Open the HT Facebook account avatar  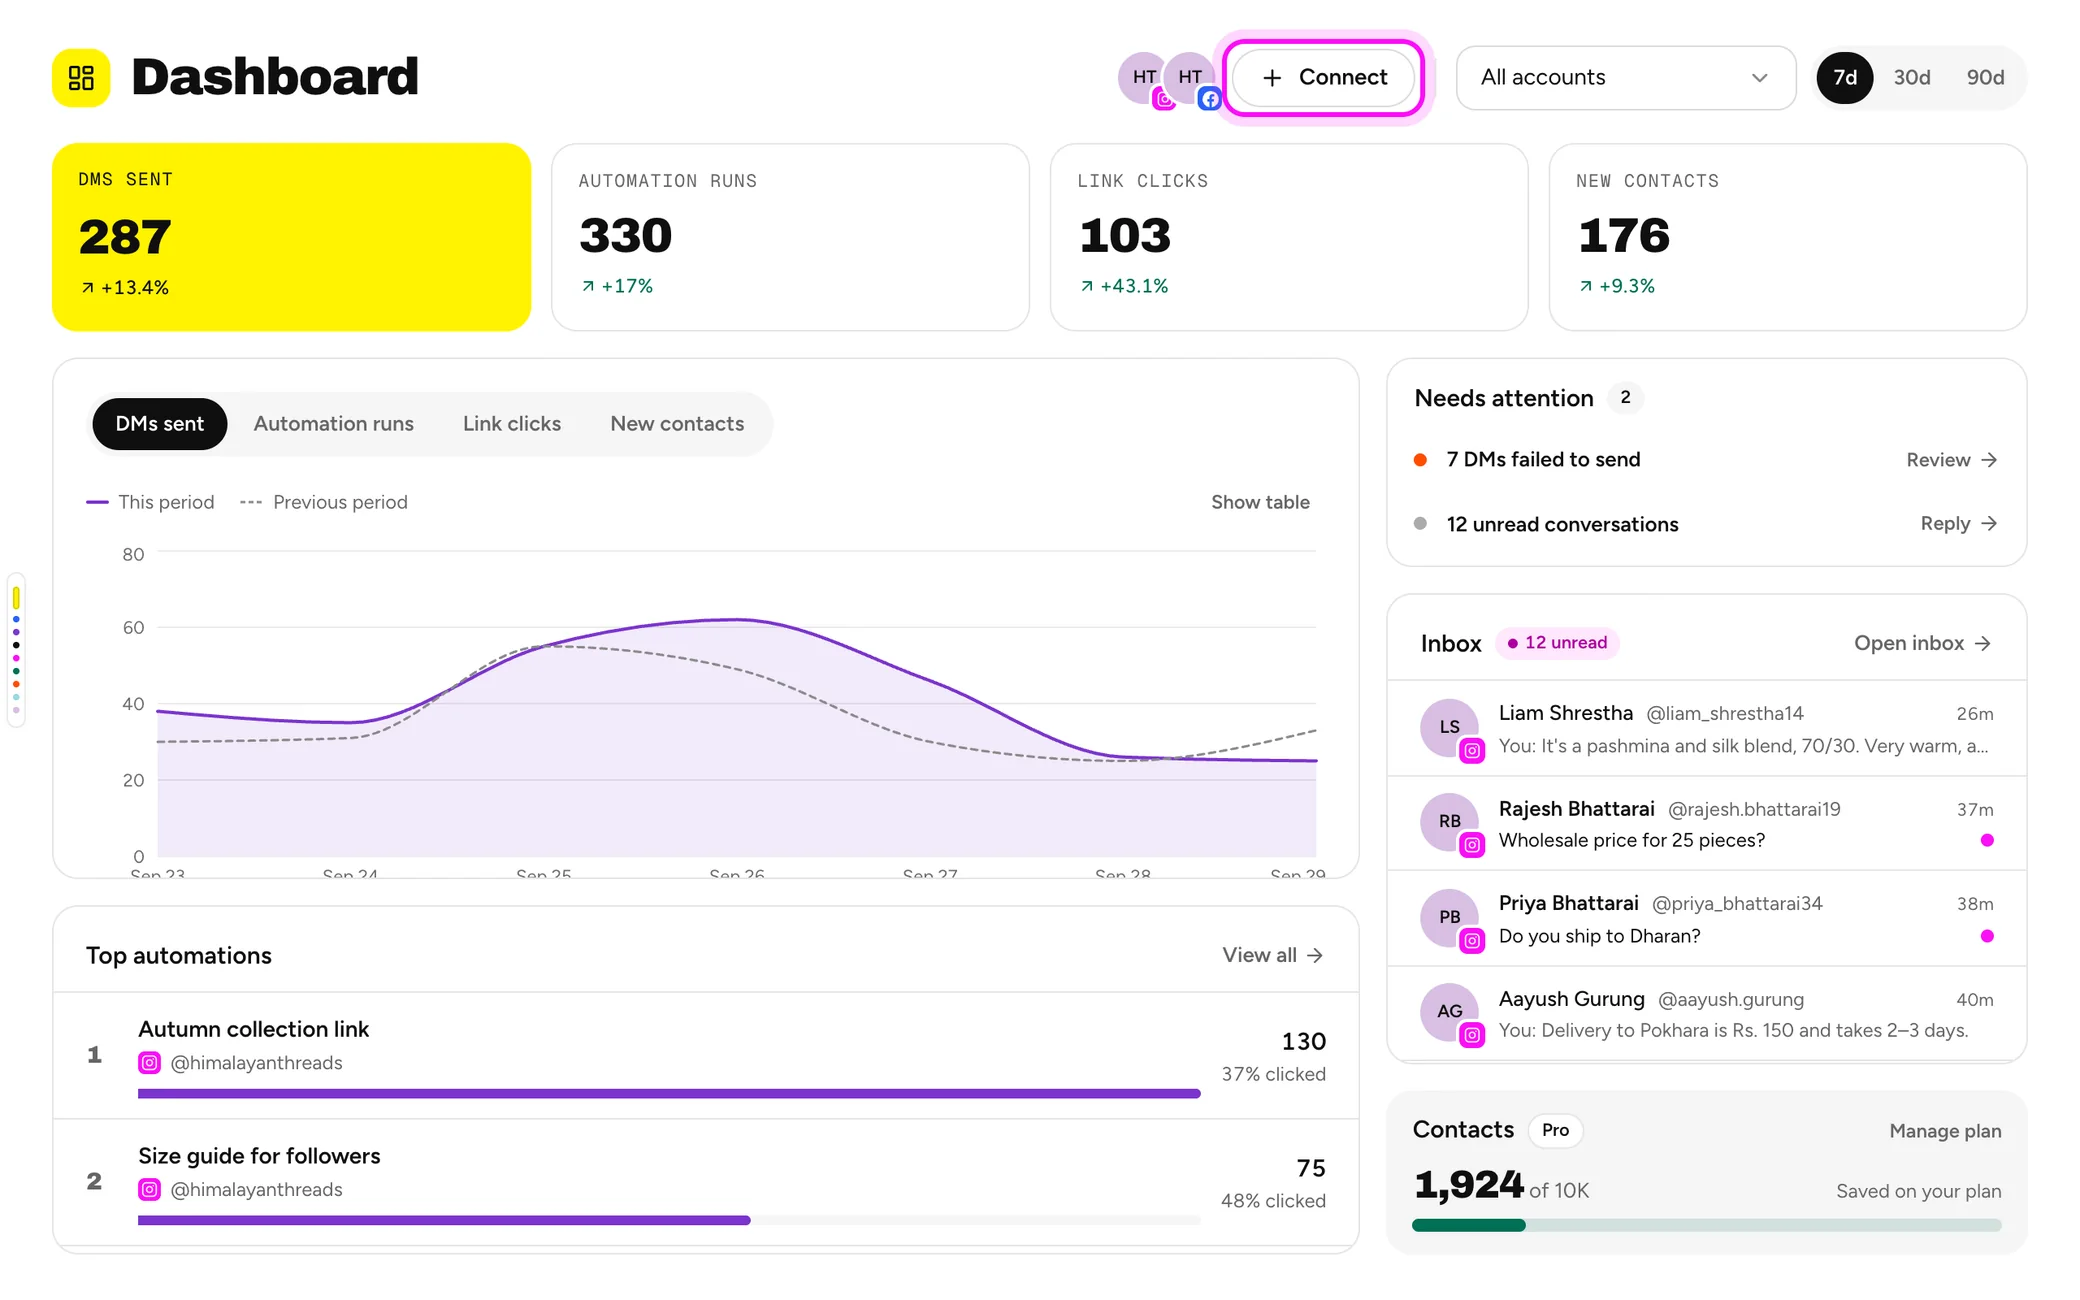click(1190, 78)
